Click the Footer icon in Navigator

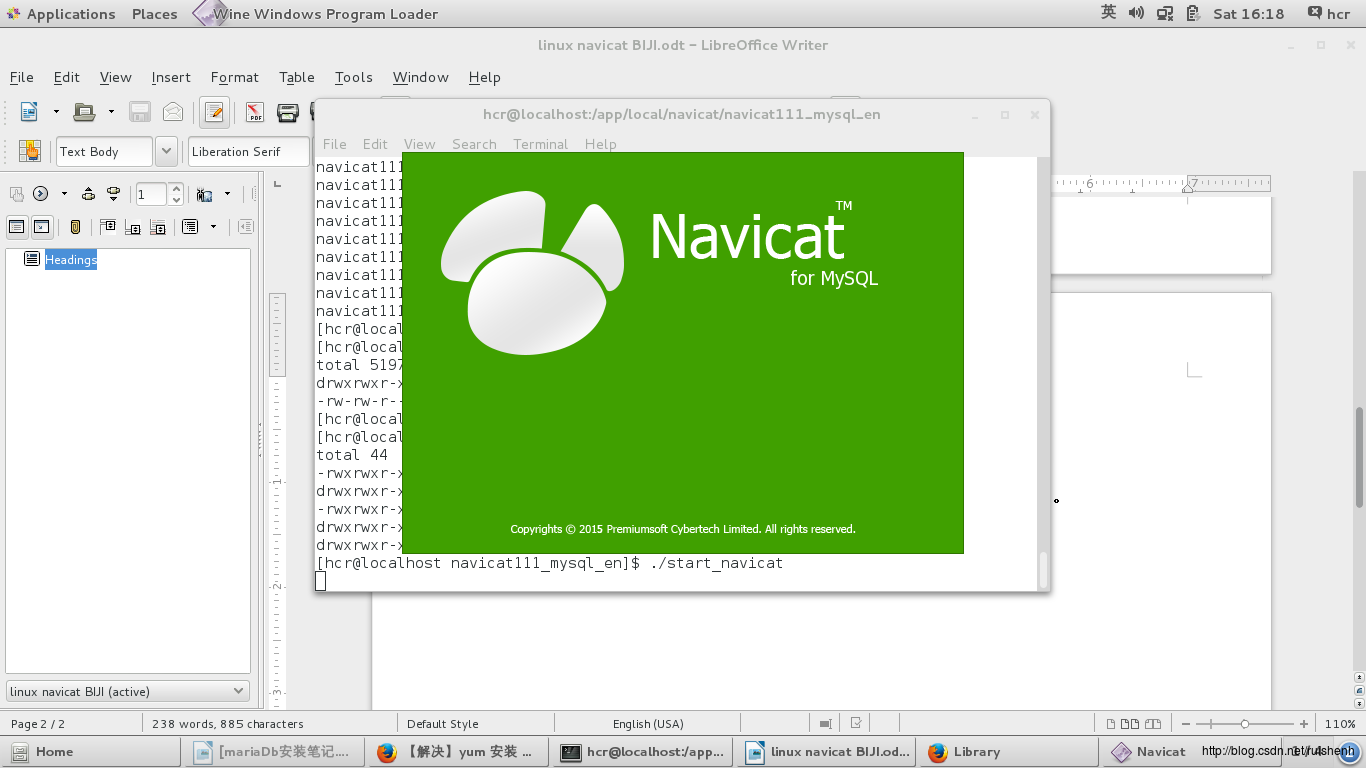[x=133, y=227]
